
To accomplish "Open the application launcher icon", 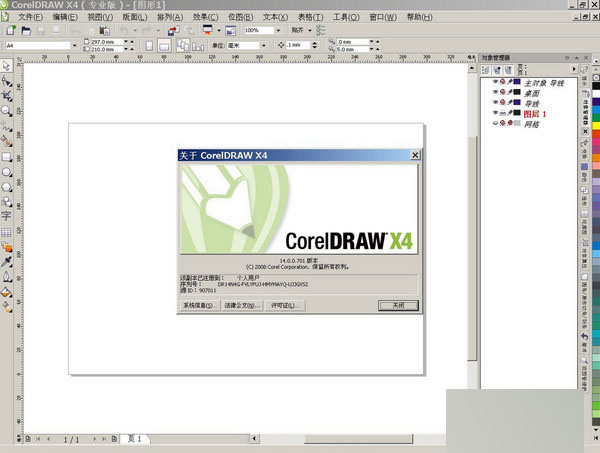I will pyautogui.click(x=207, y=30).
